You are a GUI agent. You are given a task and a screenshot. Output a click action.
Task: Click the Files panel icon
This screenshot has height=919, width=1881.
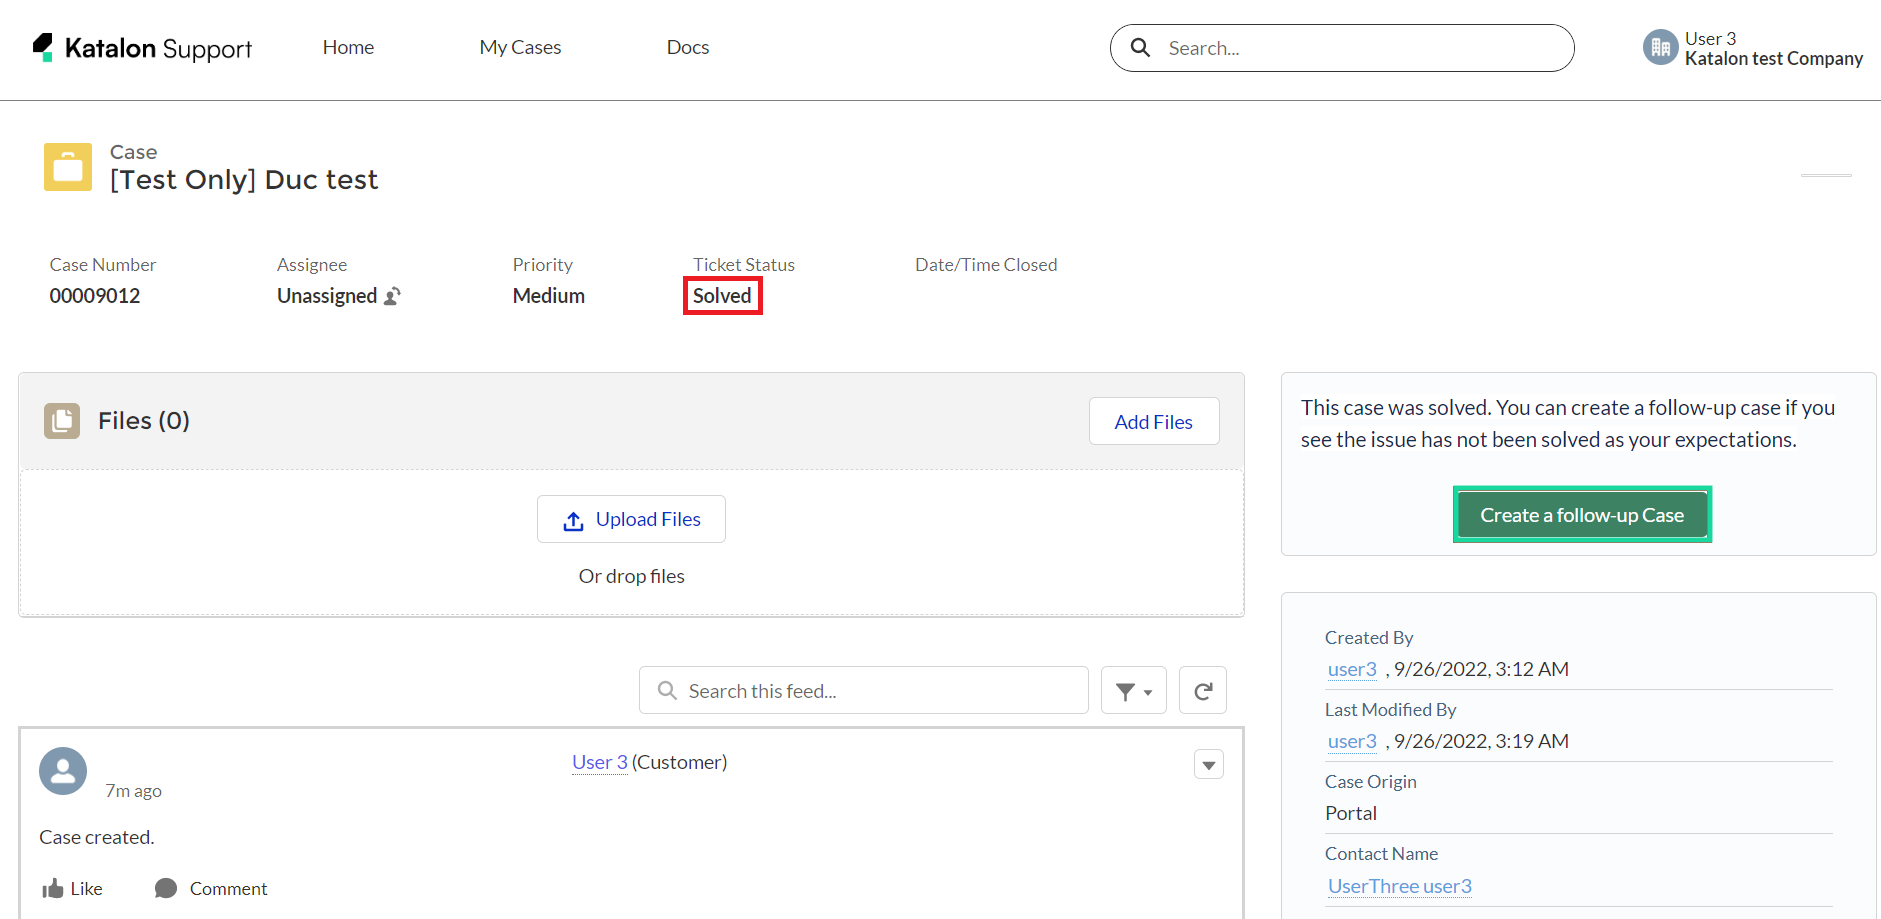(x=62, y=421)
